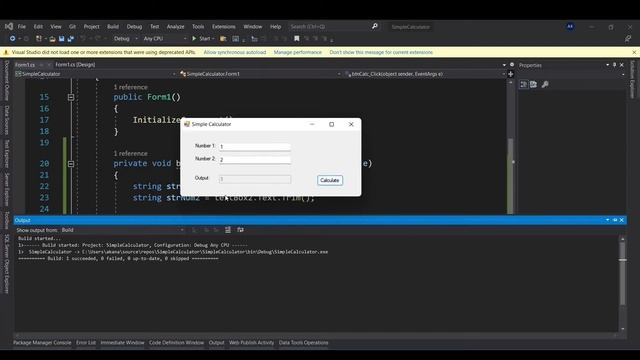Click Manage performance link
Screen dimensions: 640x360
[298, 52]
